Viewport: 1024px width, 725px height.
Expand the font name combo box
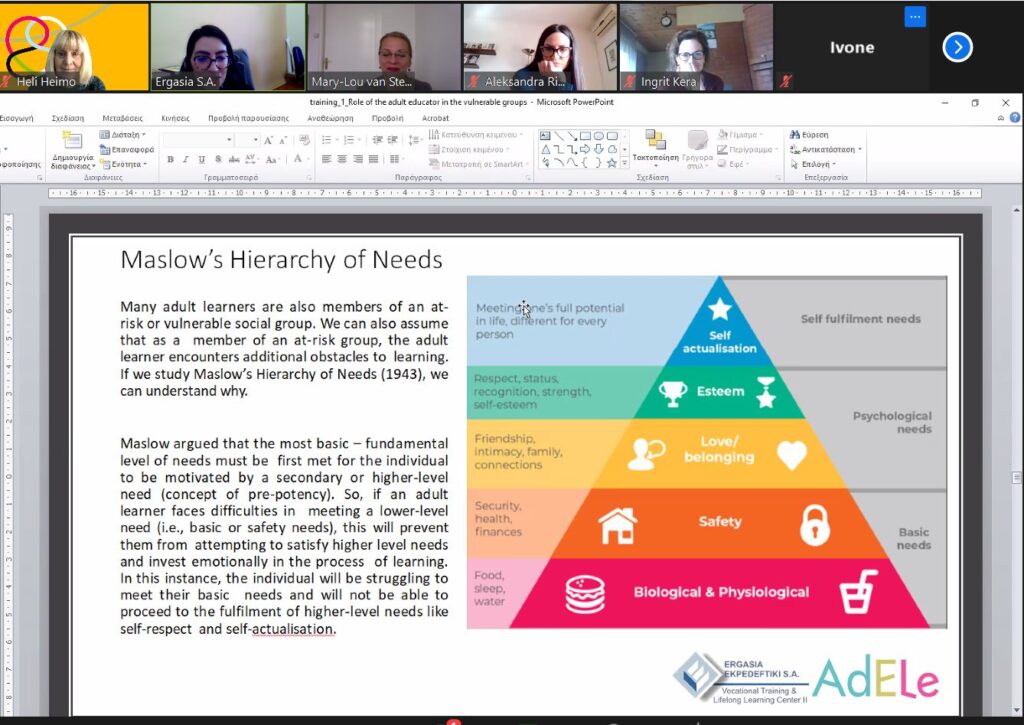click(229, 140)
